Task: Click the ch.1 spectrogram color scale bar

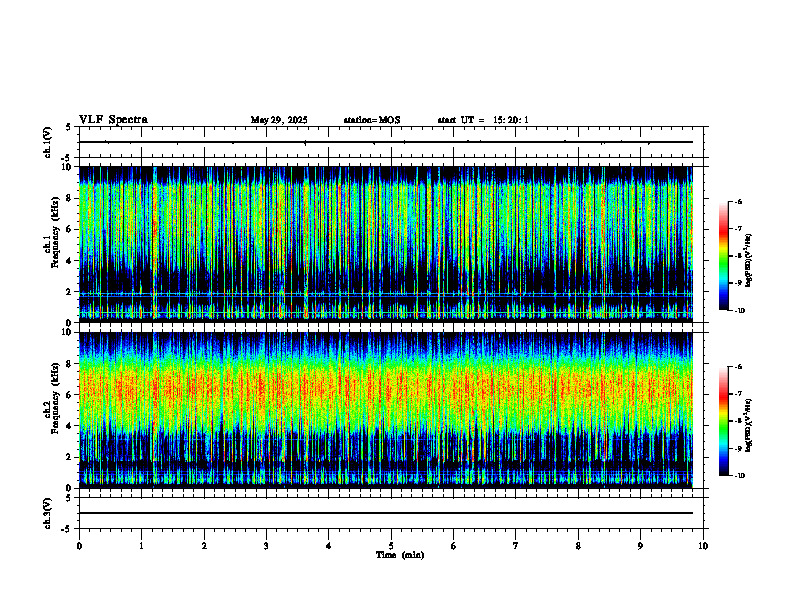Action: click(723, 256)
